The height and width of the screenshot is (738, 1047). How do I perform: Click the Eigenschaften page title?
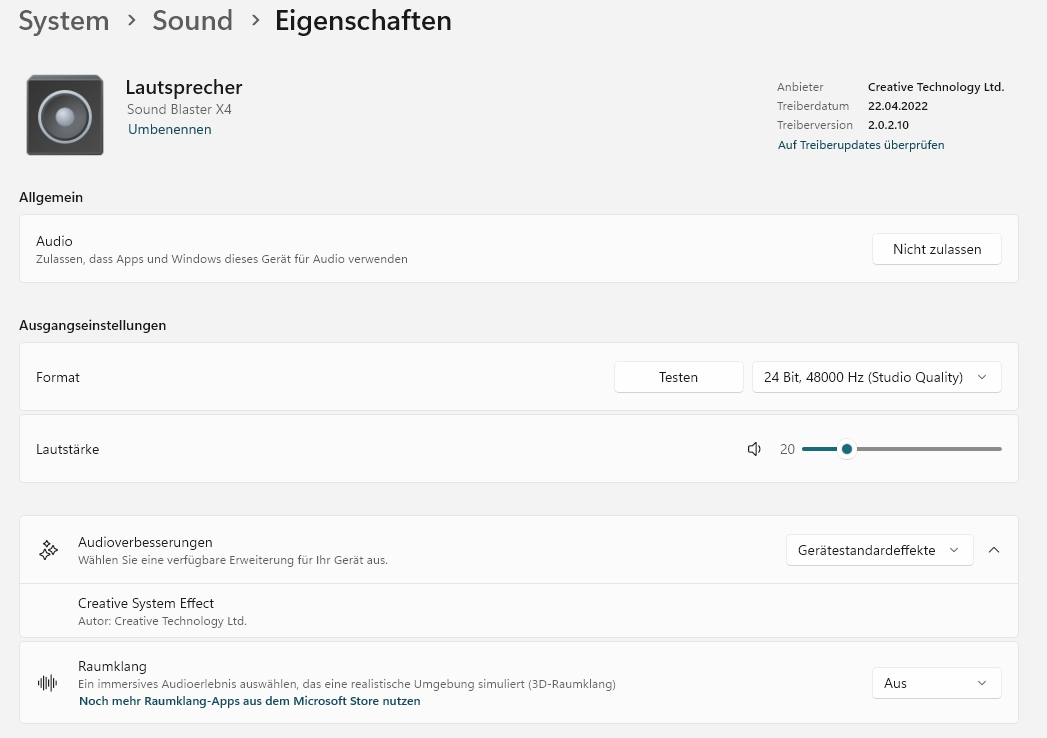[x=363, y=21]
